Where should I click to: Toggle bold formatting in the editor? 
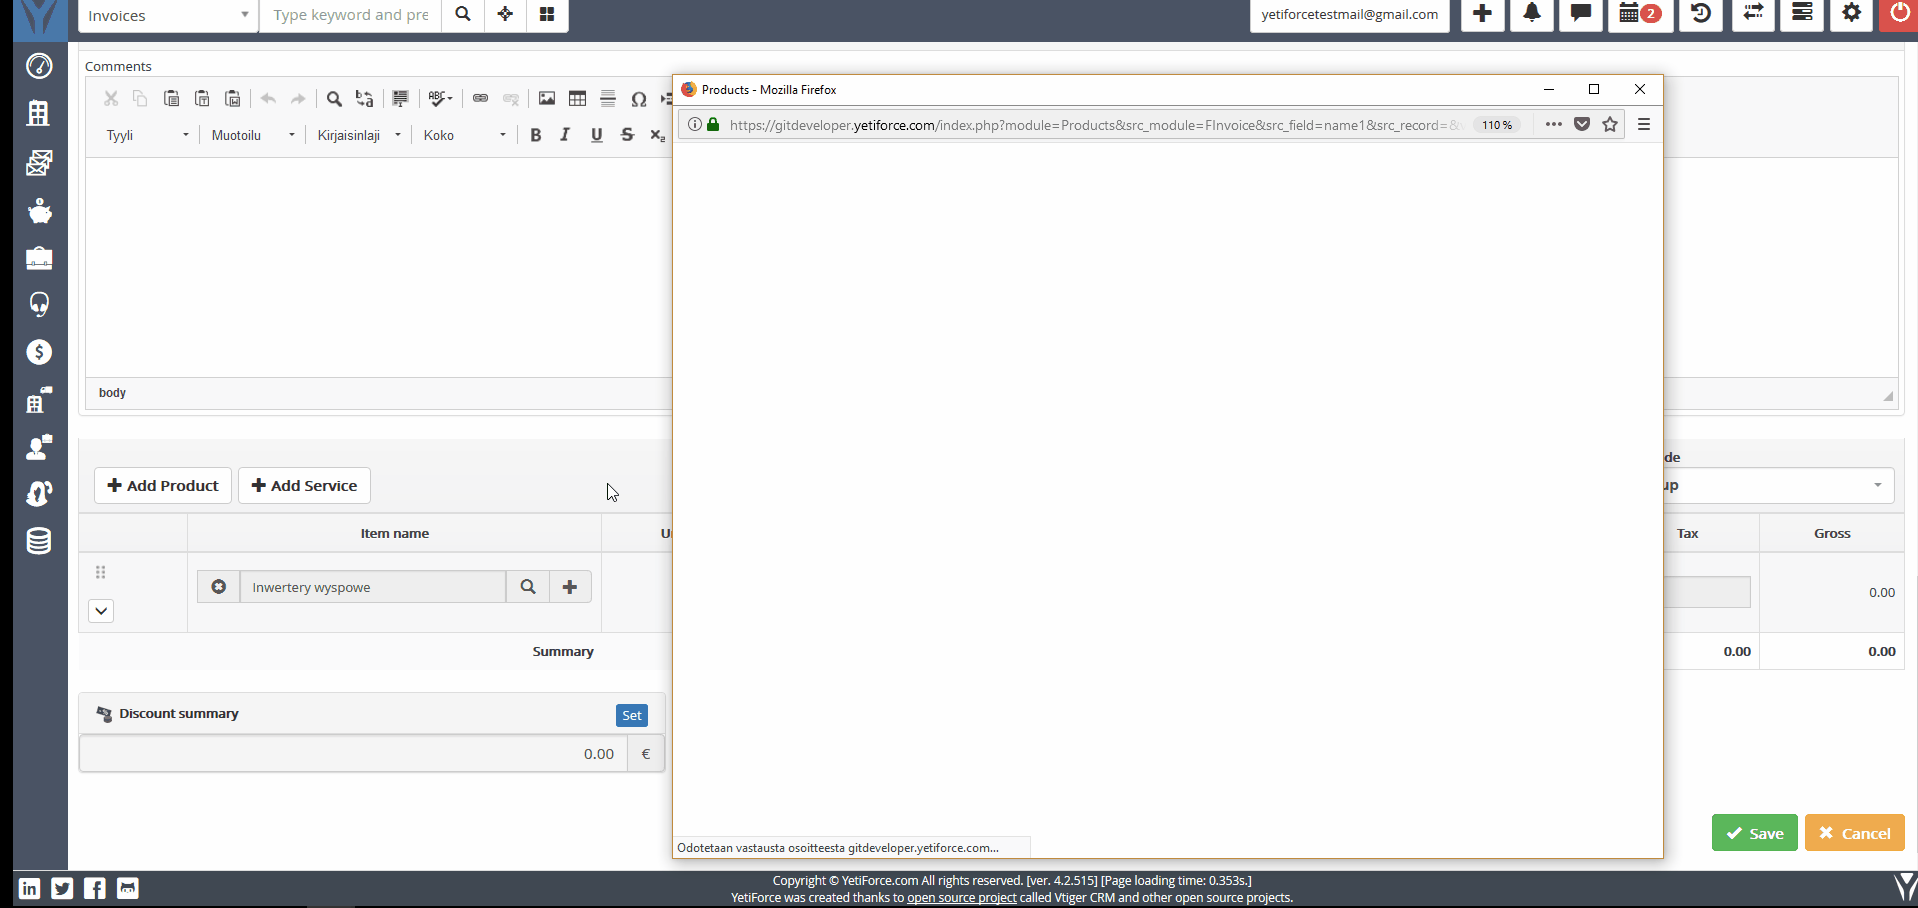coord(536,135)
